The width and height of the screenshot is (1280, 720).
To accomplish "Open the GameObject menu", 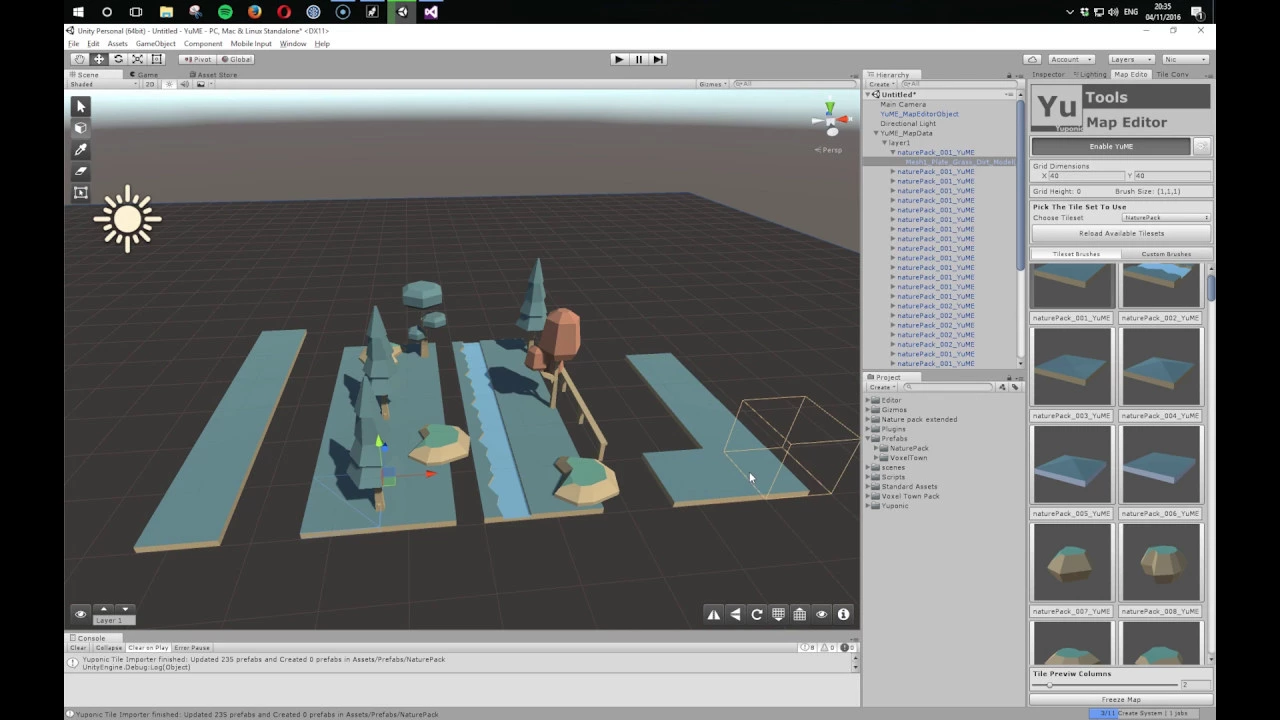I will pos(155,44).
